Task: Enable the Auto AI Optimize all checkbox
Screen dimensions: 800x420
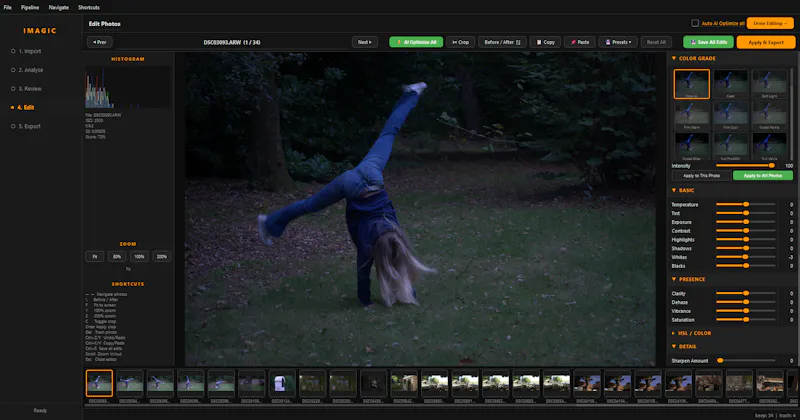Action: coord(695,23)
